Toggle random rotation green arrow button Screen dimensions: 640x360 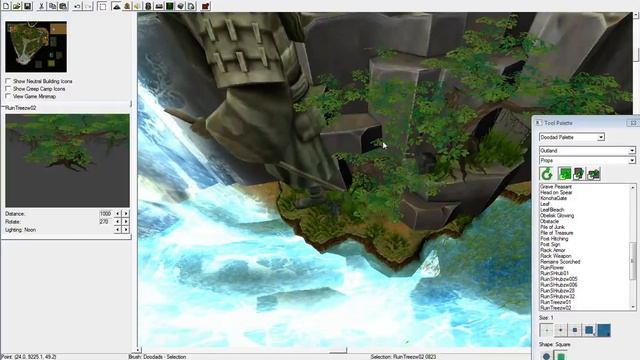(x=547, y=174)
